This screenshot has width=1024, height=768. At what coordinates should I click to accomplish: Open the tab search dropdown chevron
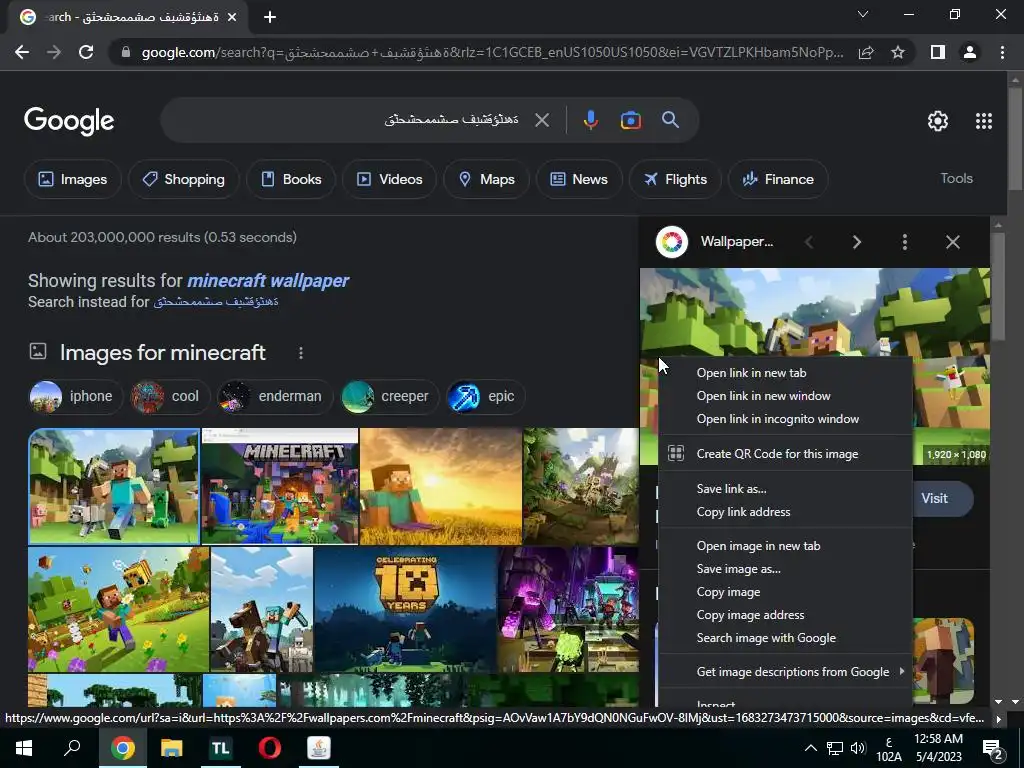tap(863, 14)
